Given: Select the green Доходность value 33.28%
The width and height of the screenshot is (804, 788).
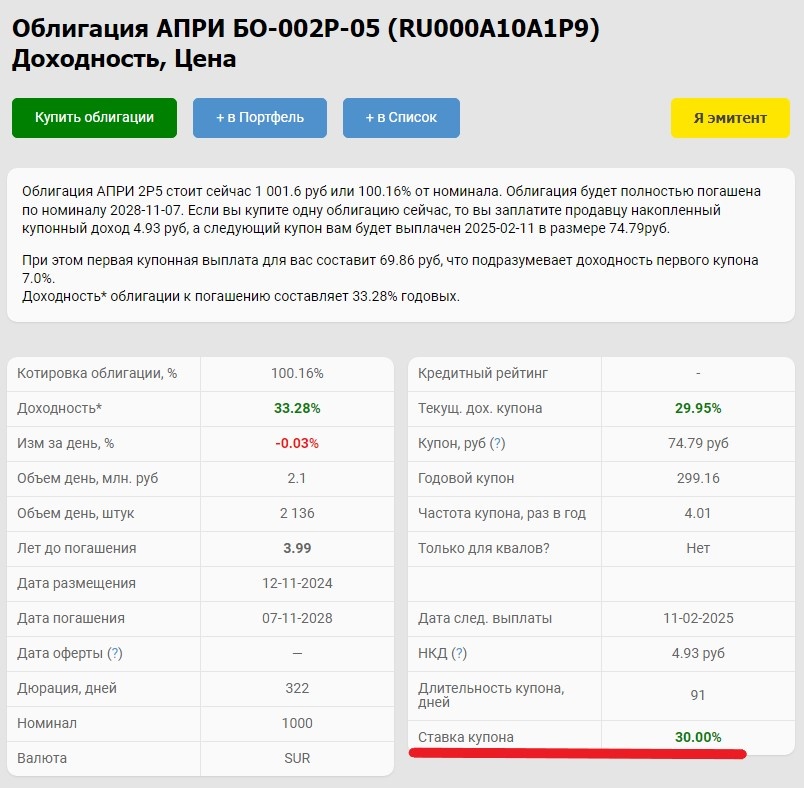Looking at the screenshot, I should [297, 408].
